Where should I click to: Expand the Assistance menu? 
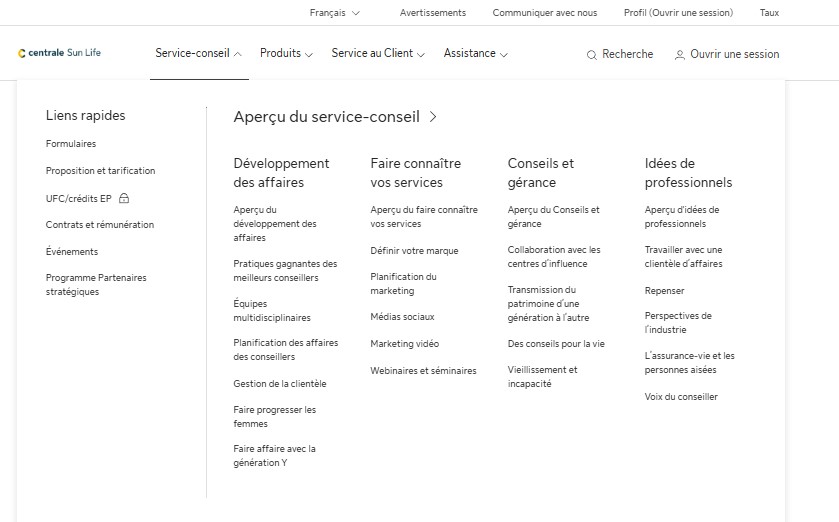[475, 54]
